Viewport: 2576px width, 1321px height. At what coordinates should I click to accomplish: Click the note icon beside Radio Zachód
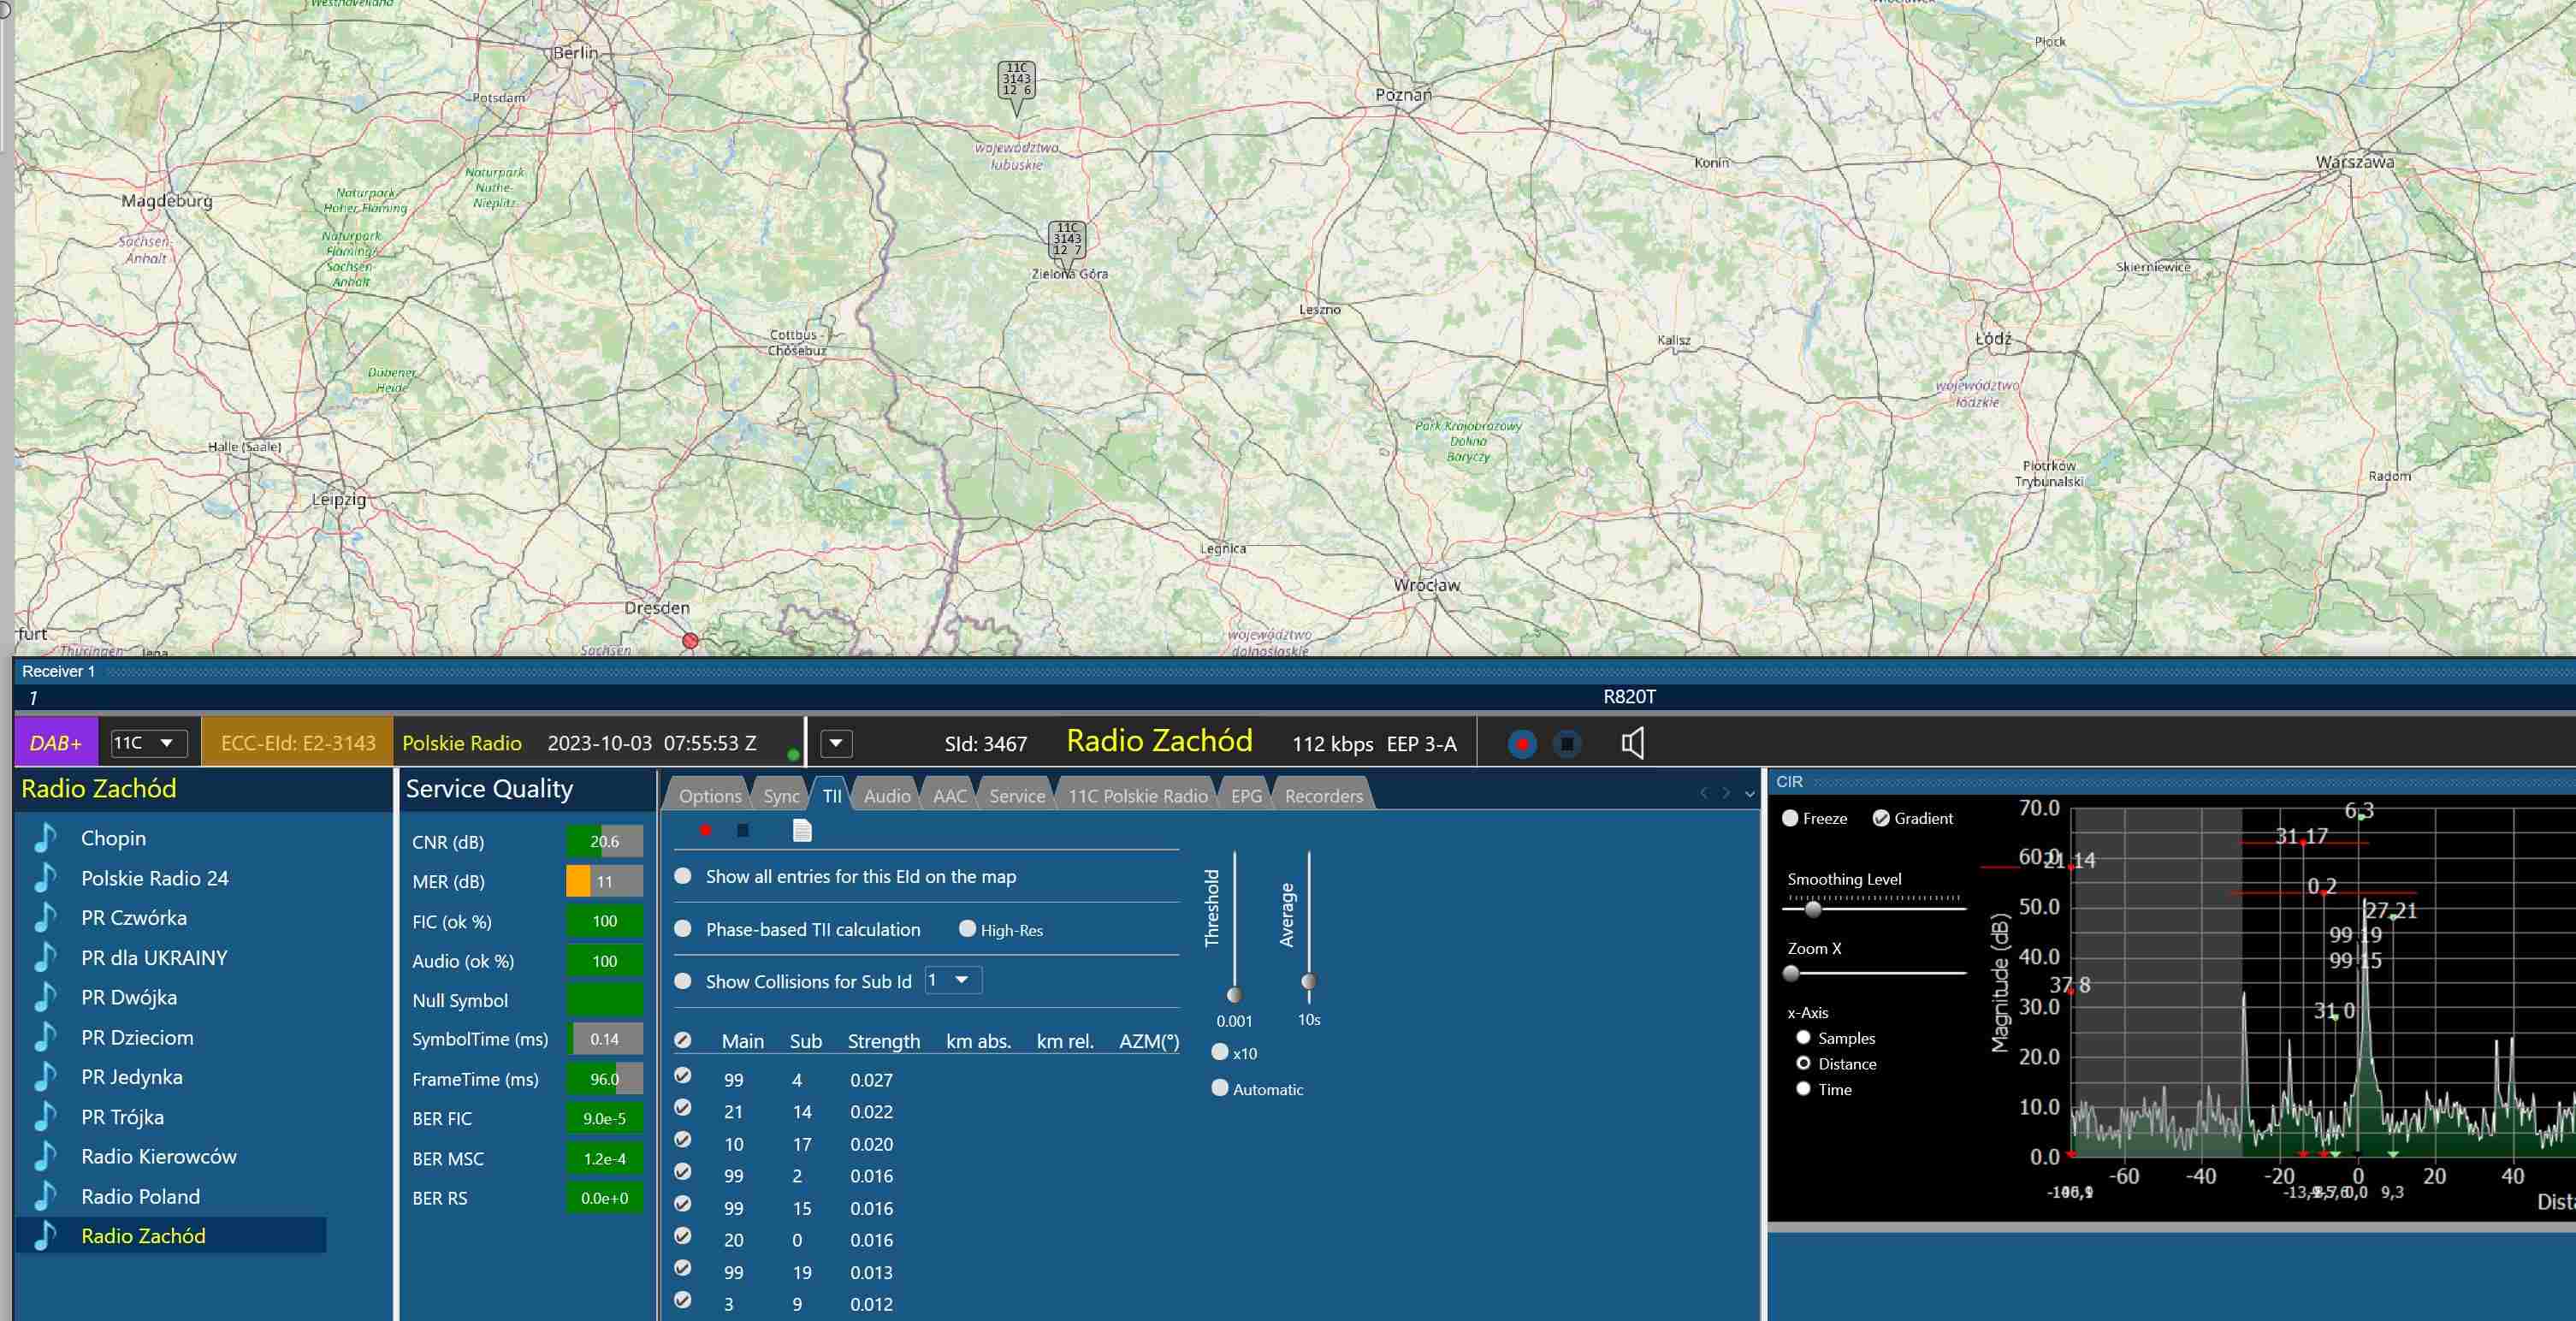[45, 1236]
